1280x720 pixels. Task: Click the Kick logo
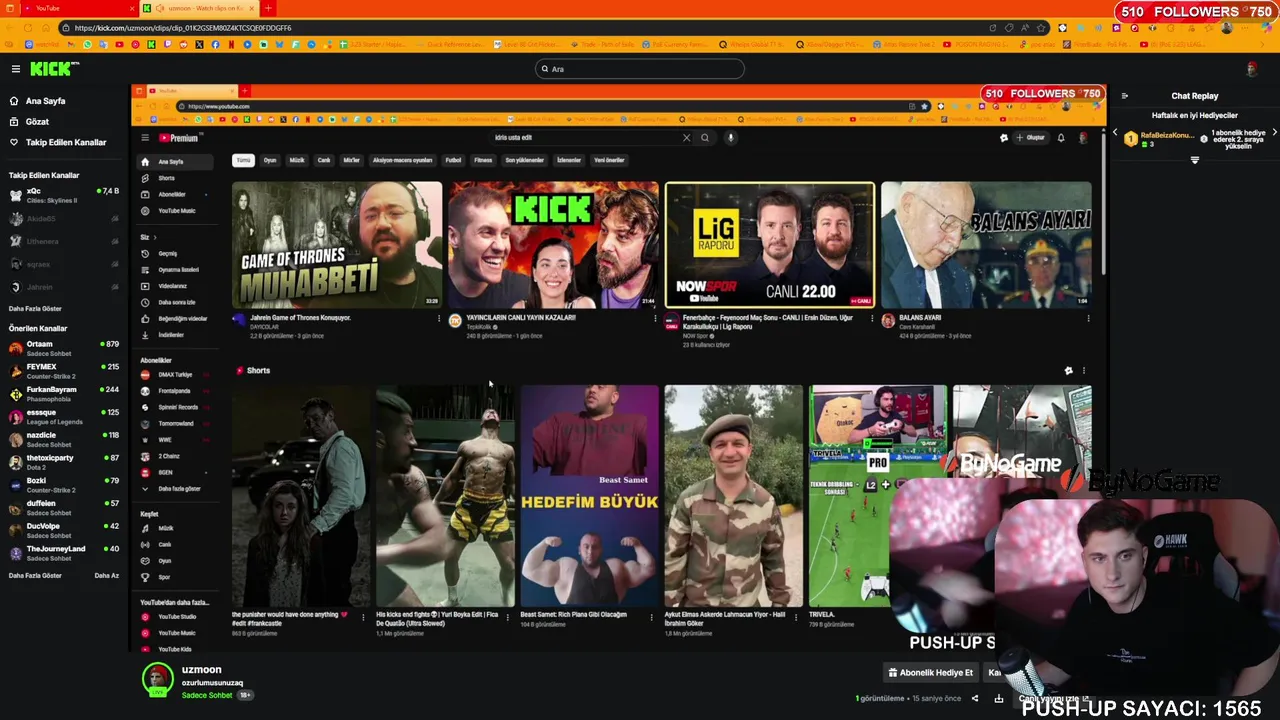[53, 69]
